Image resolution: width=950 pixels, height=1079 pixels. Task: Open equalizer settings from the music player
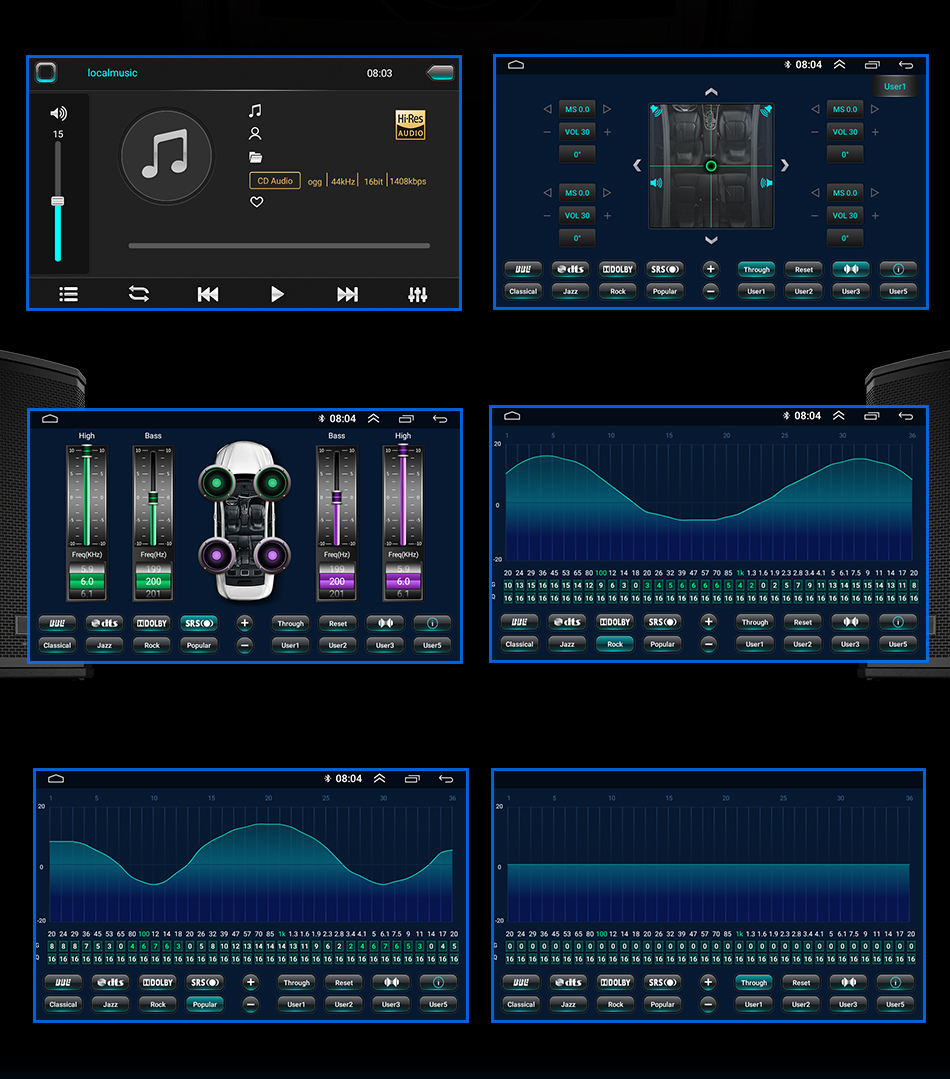(418, 294)
